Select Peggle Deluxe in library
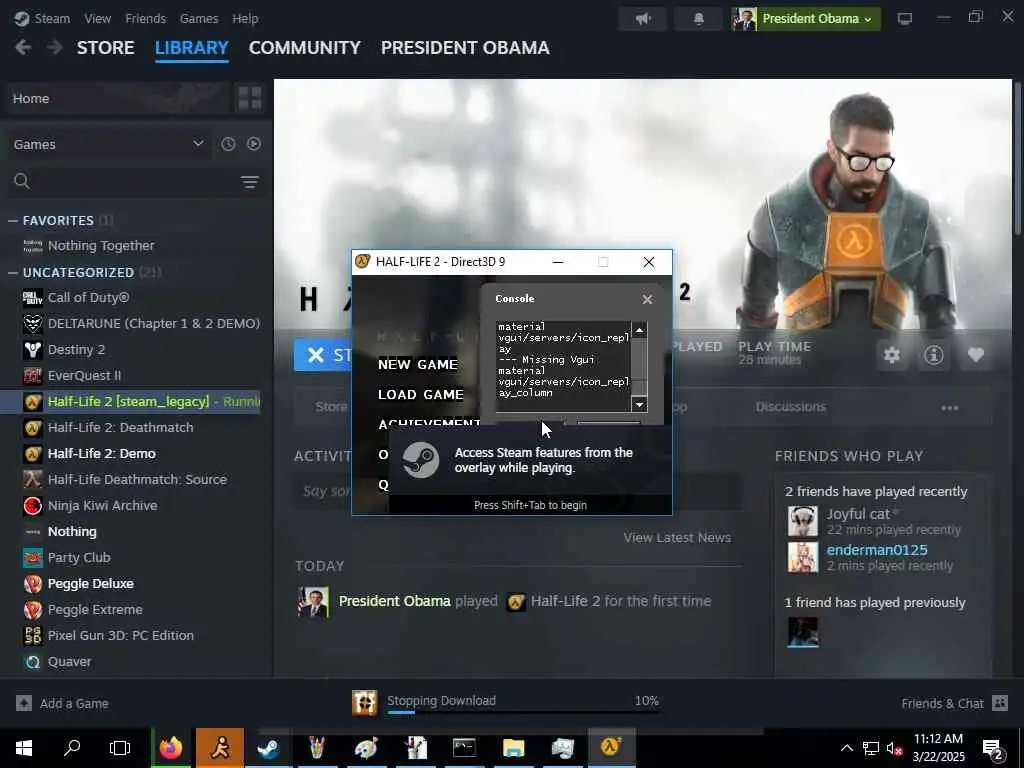Image resolution: width=1024 pixels, height=768 pixels. pos(90,583)
